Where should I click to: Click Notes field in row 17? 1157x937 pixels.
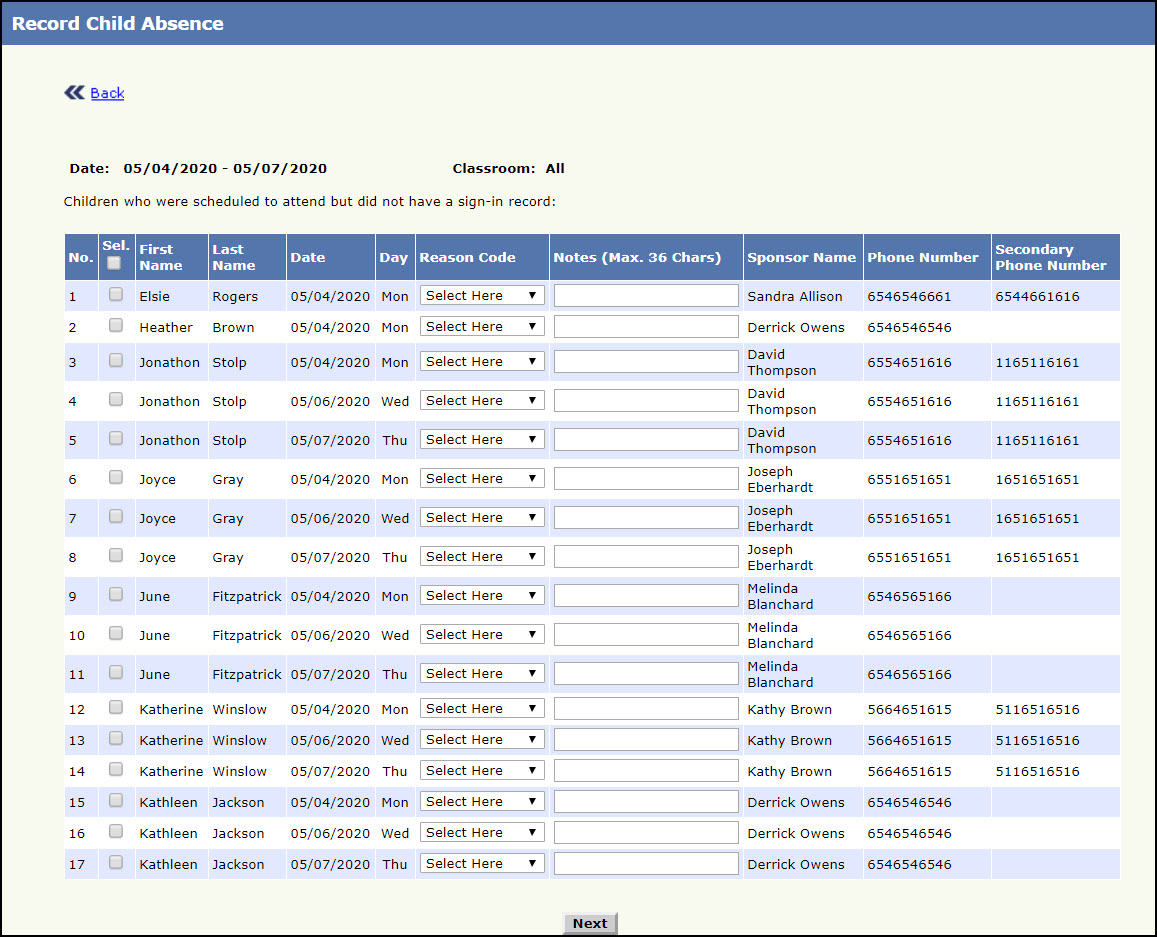[646, 864]
